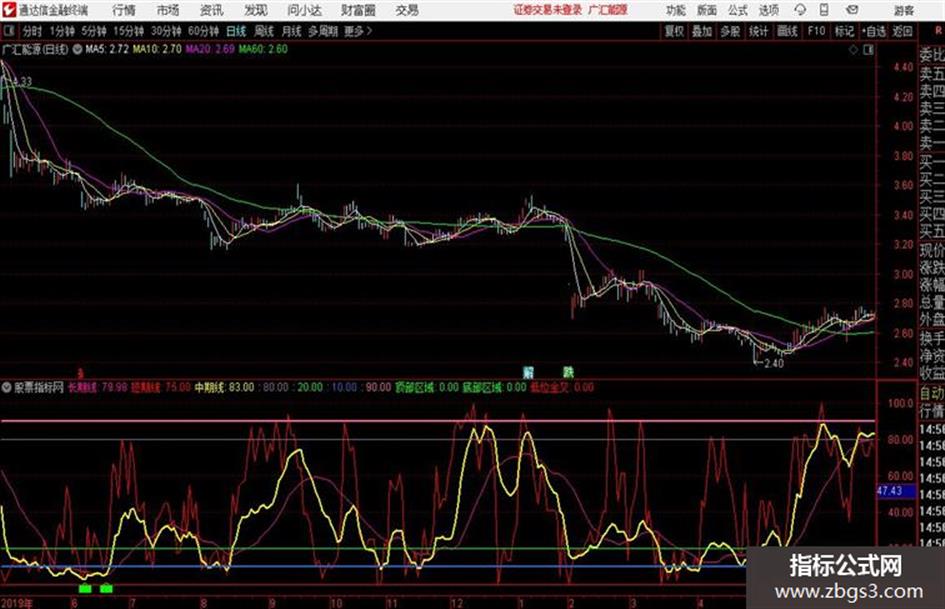Switch to 分时 chart period
The width and height of the screenshot is (945, 609).
(x=32, y=31)
